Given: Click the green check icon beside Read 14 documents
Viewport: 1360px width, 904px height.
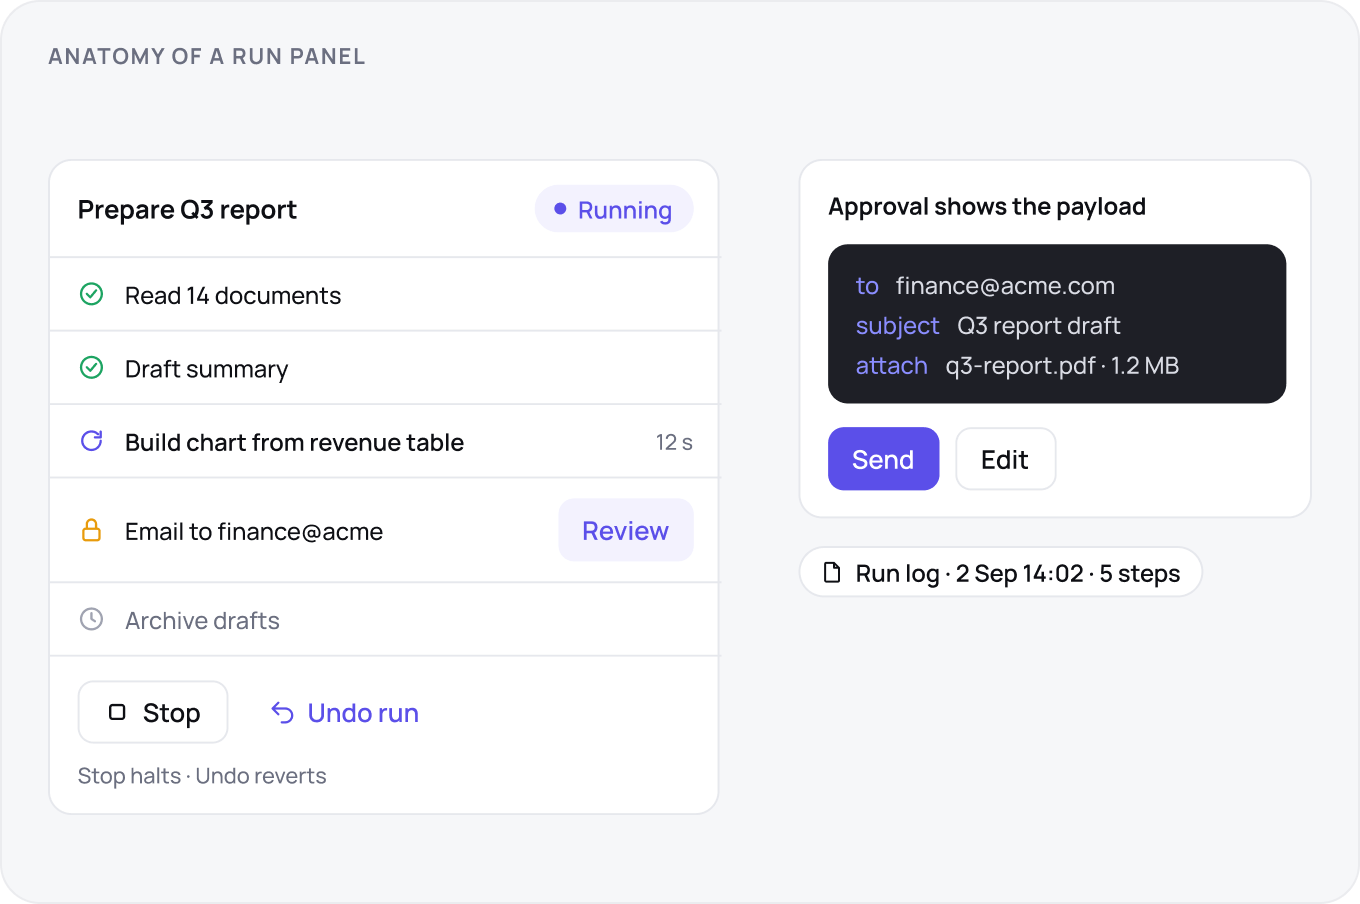Looking at the screenshot, I should click(x=91, y=294).
